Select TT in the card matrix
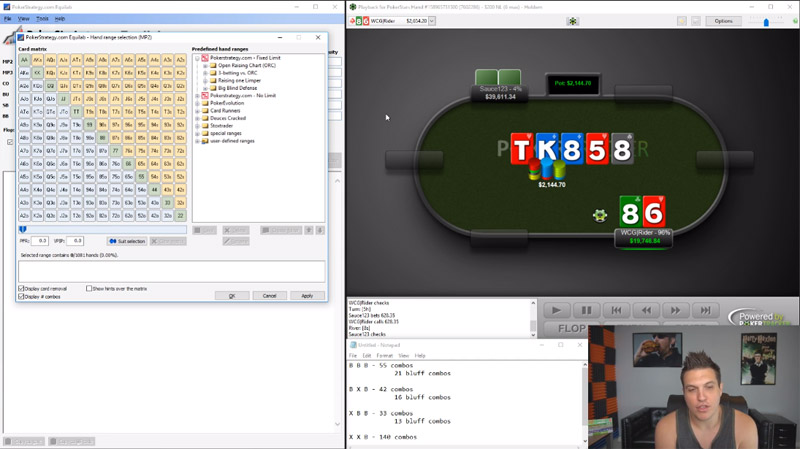 (76, 112)
